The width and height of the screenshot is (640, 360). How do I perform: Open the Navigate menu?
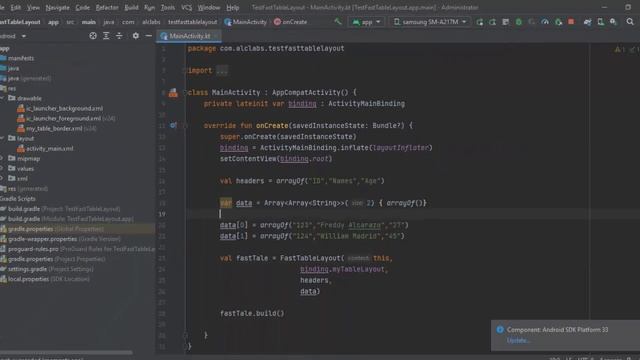click(x=58, y=7)
